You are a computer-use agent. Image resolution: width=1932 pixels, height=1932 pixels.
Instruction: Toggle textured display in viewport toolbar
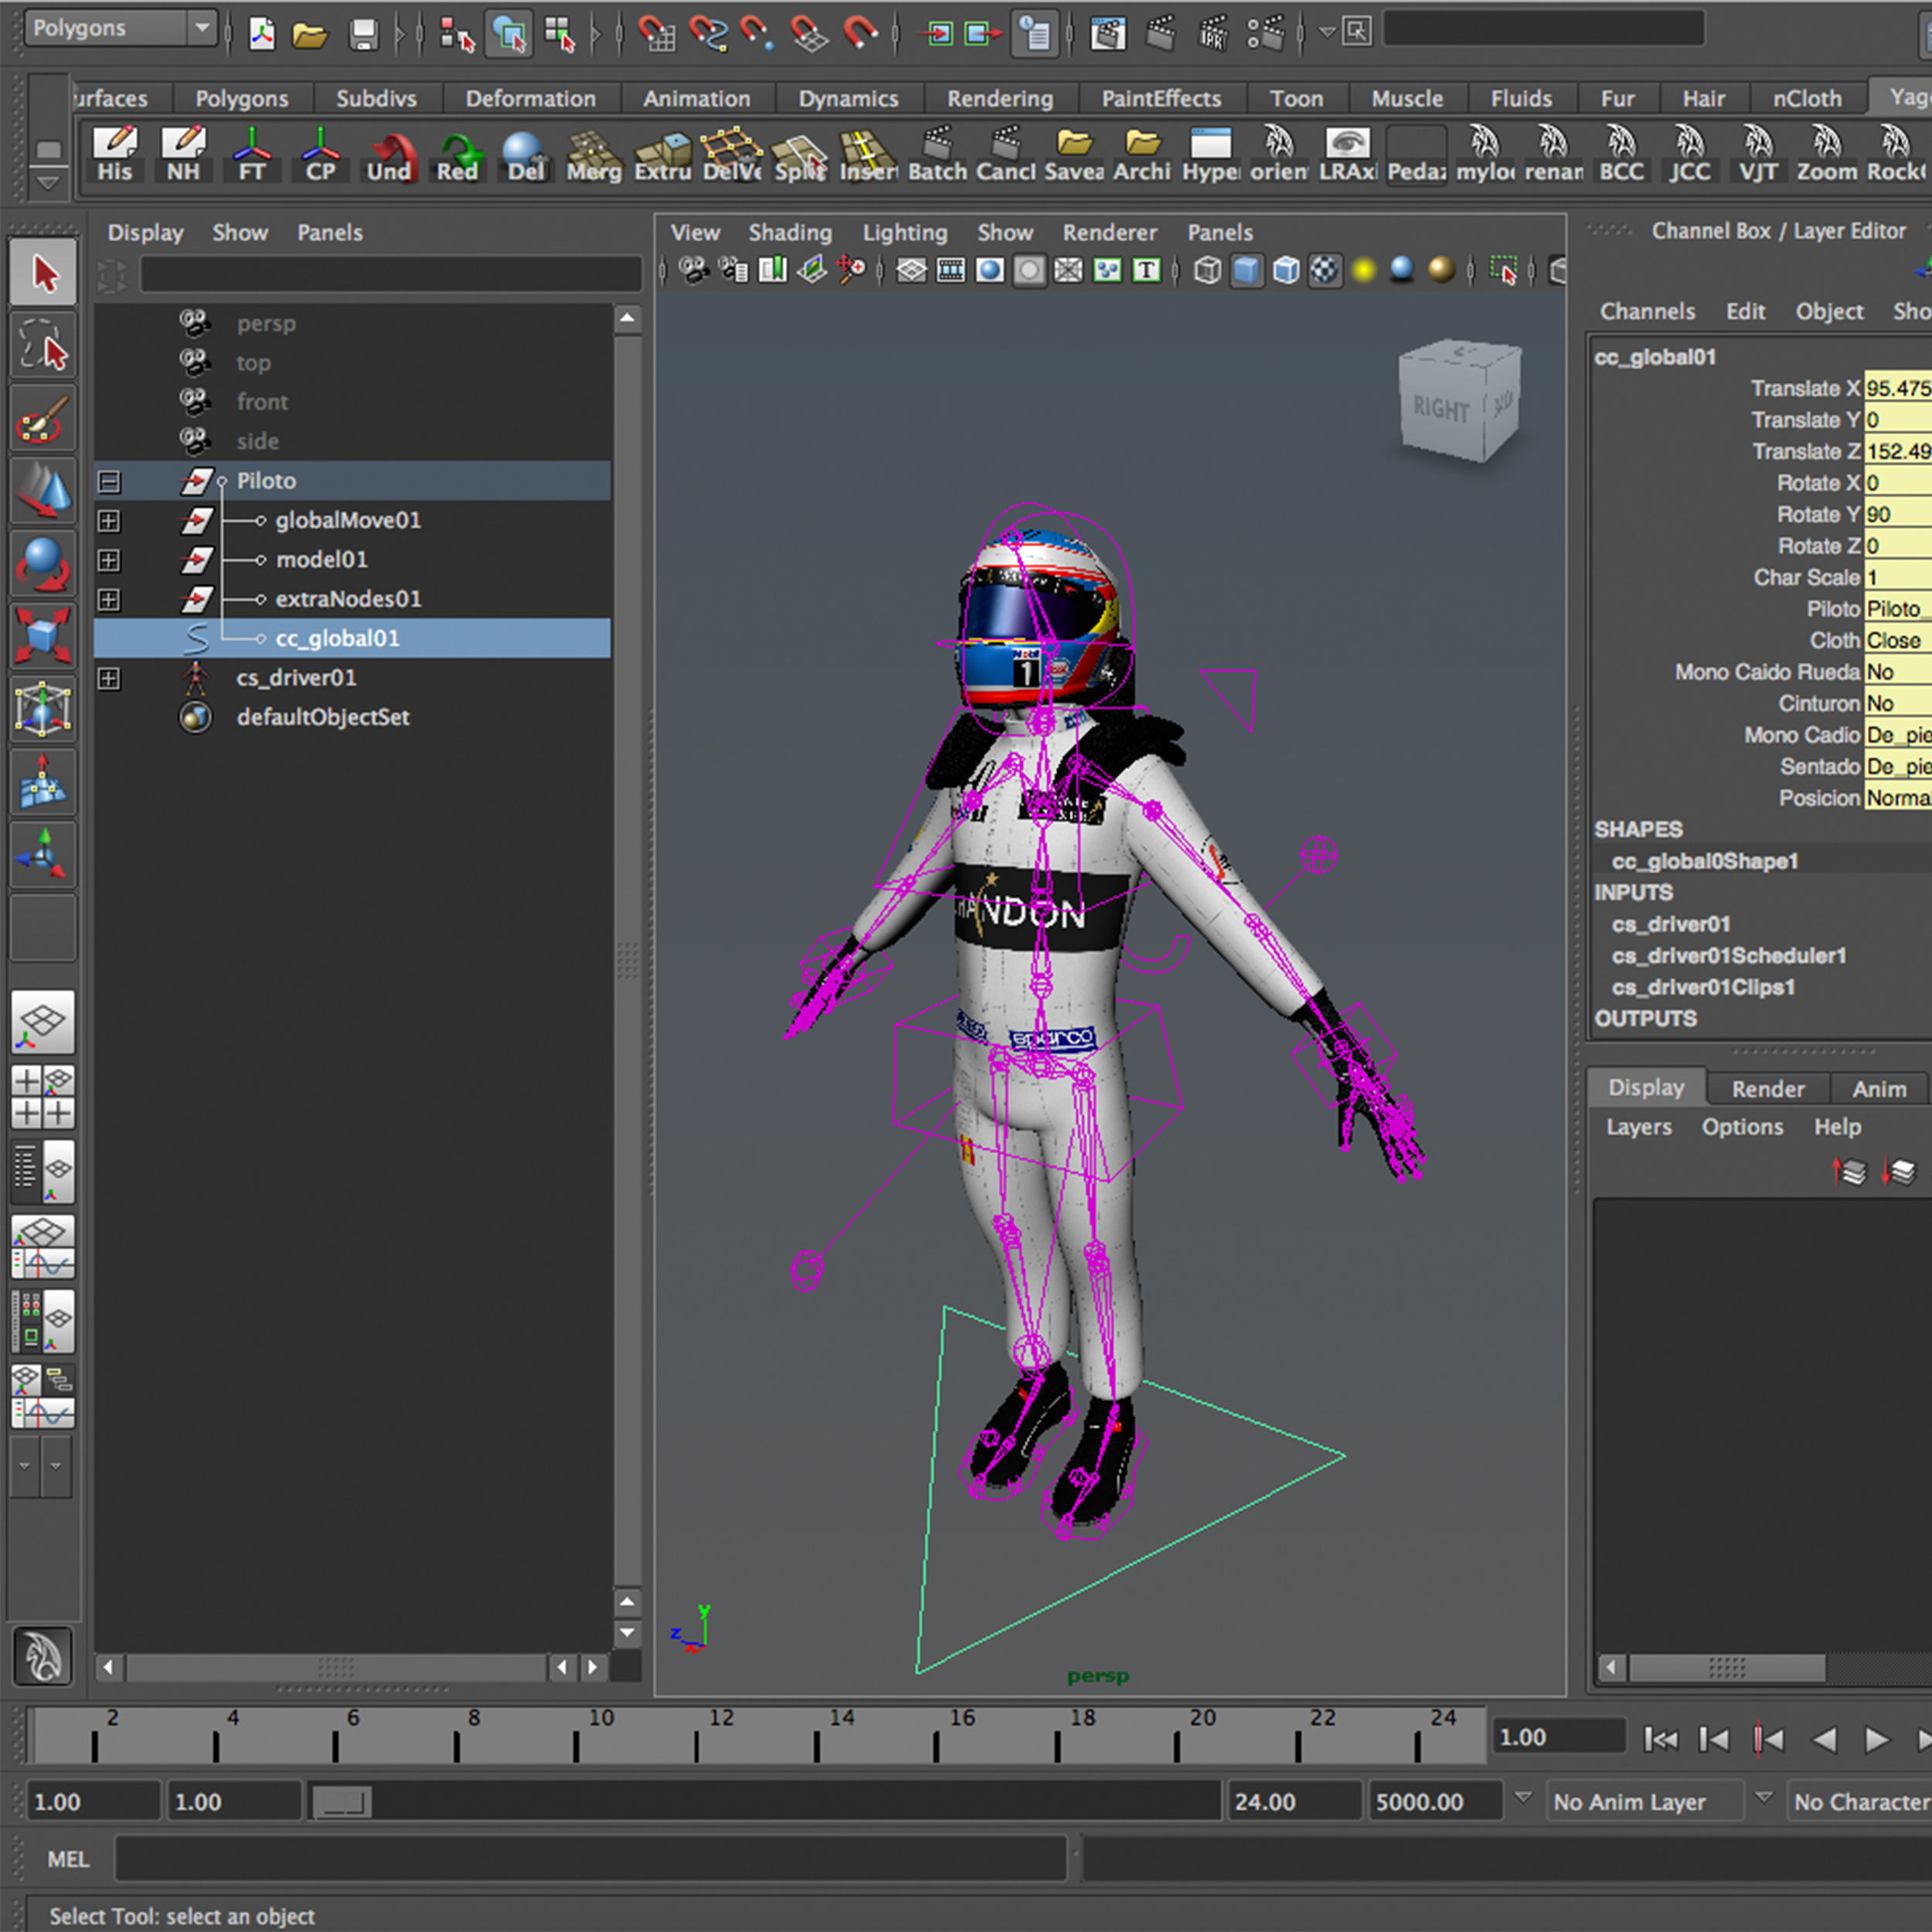pos(1325,270)
